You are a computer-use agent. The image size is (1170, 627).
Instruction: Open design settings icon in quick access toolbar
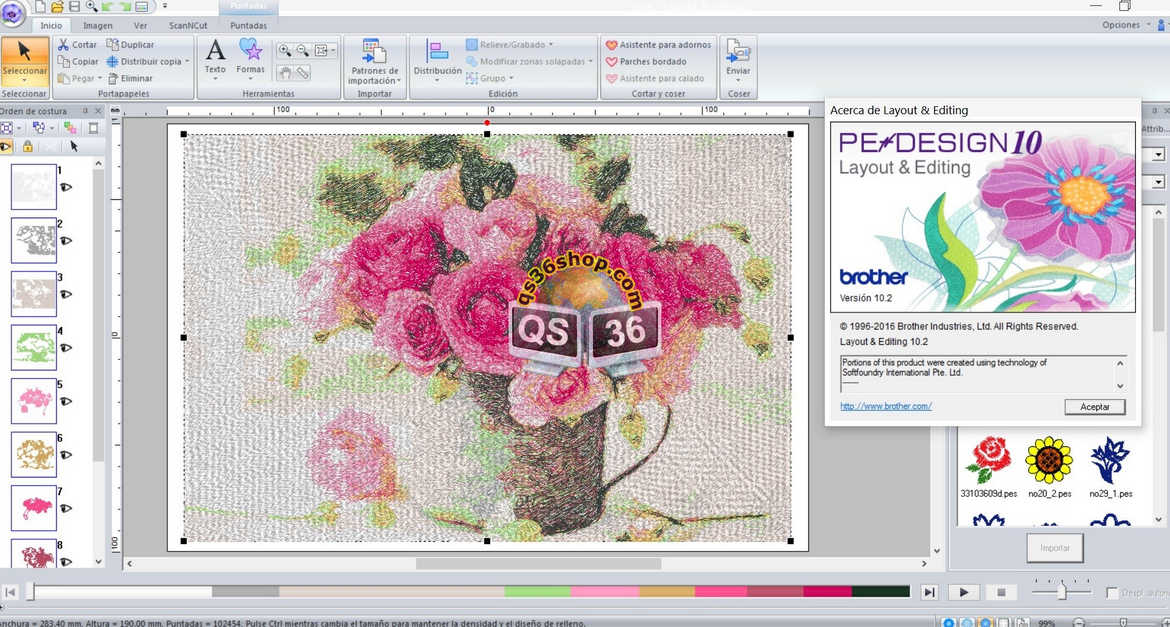[142, 7]
